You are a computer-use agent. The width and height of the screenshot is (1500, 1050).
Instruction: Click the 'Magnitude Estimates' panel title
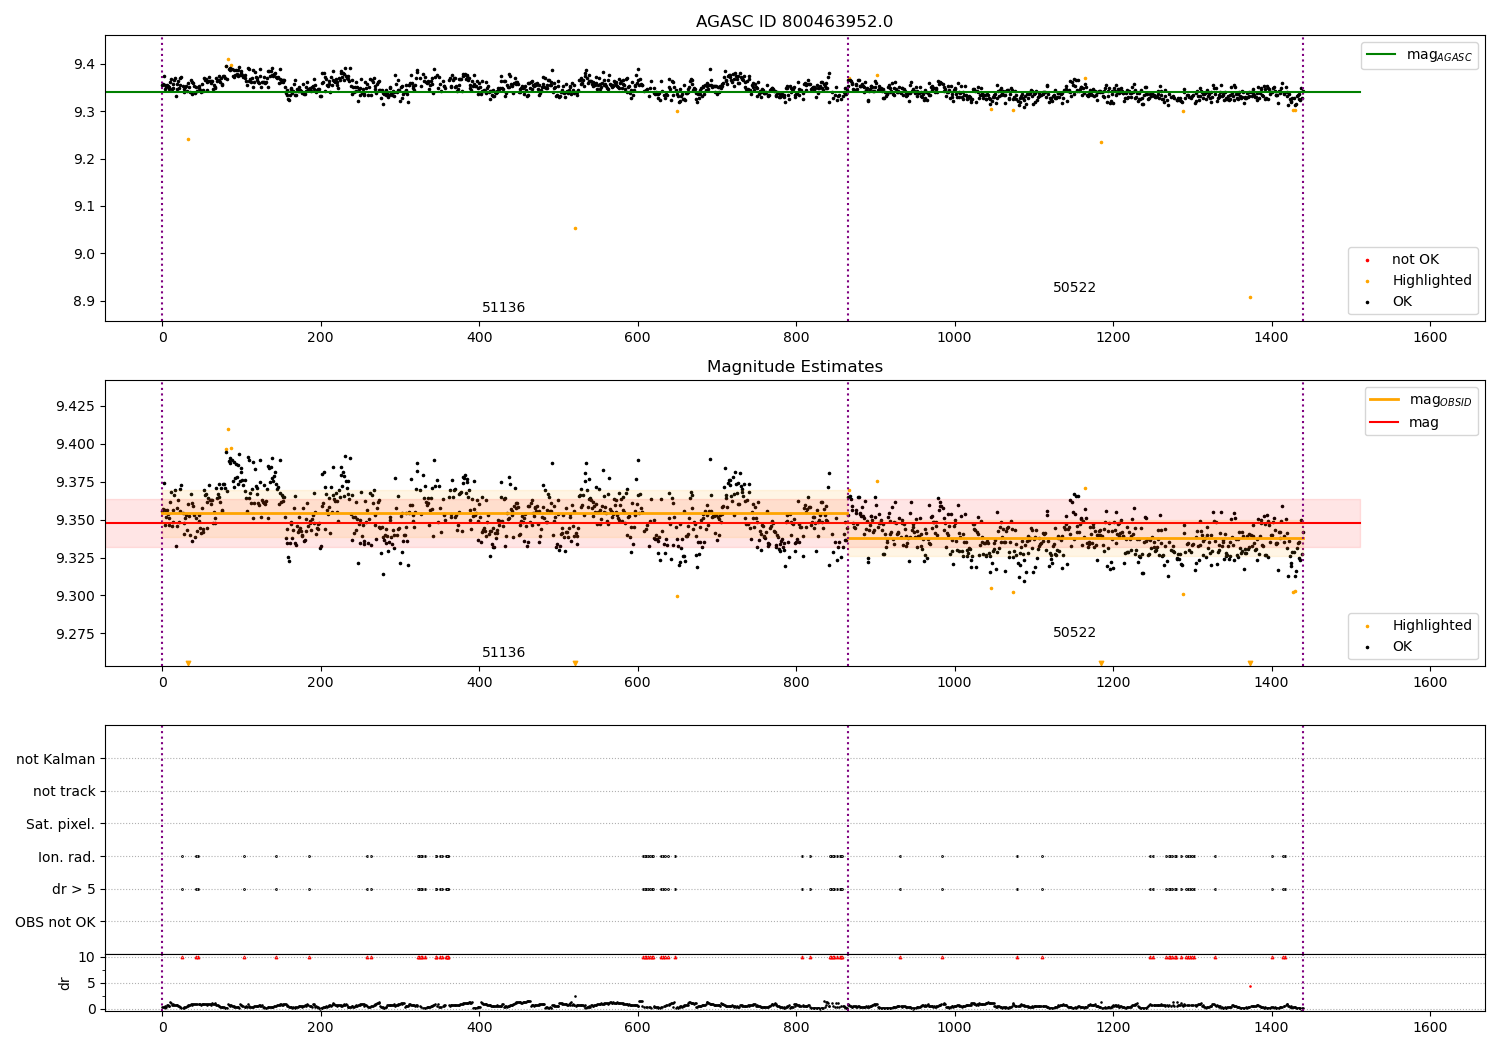[x=794, y=367]
